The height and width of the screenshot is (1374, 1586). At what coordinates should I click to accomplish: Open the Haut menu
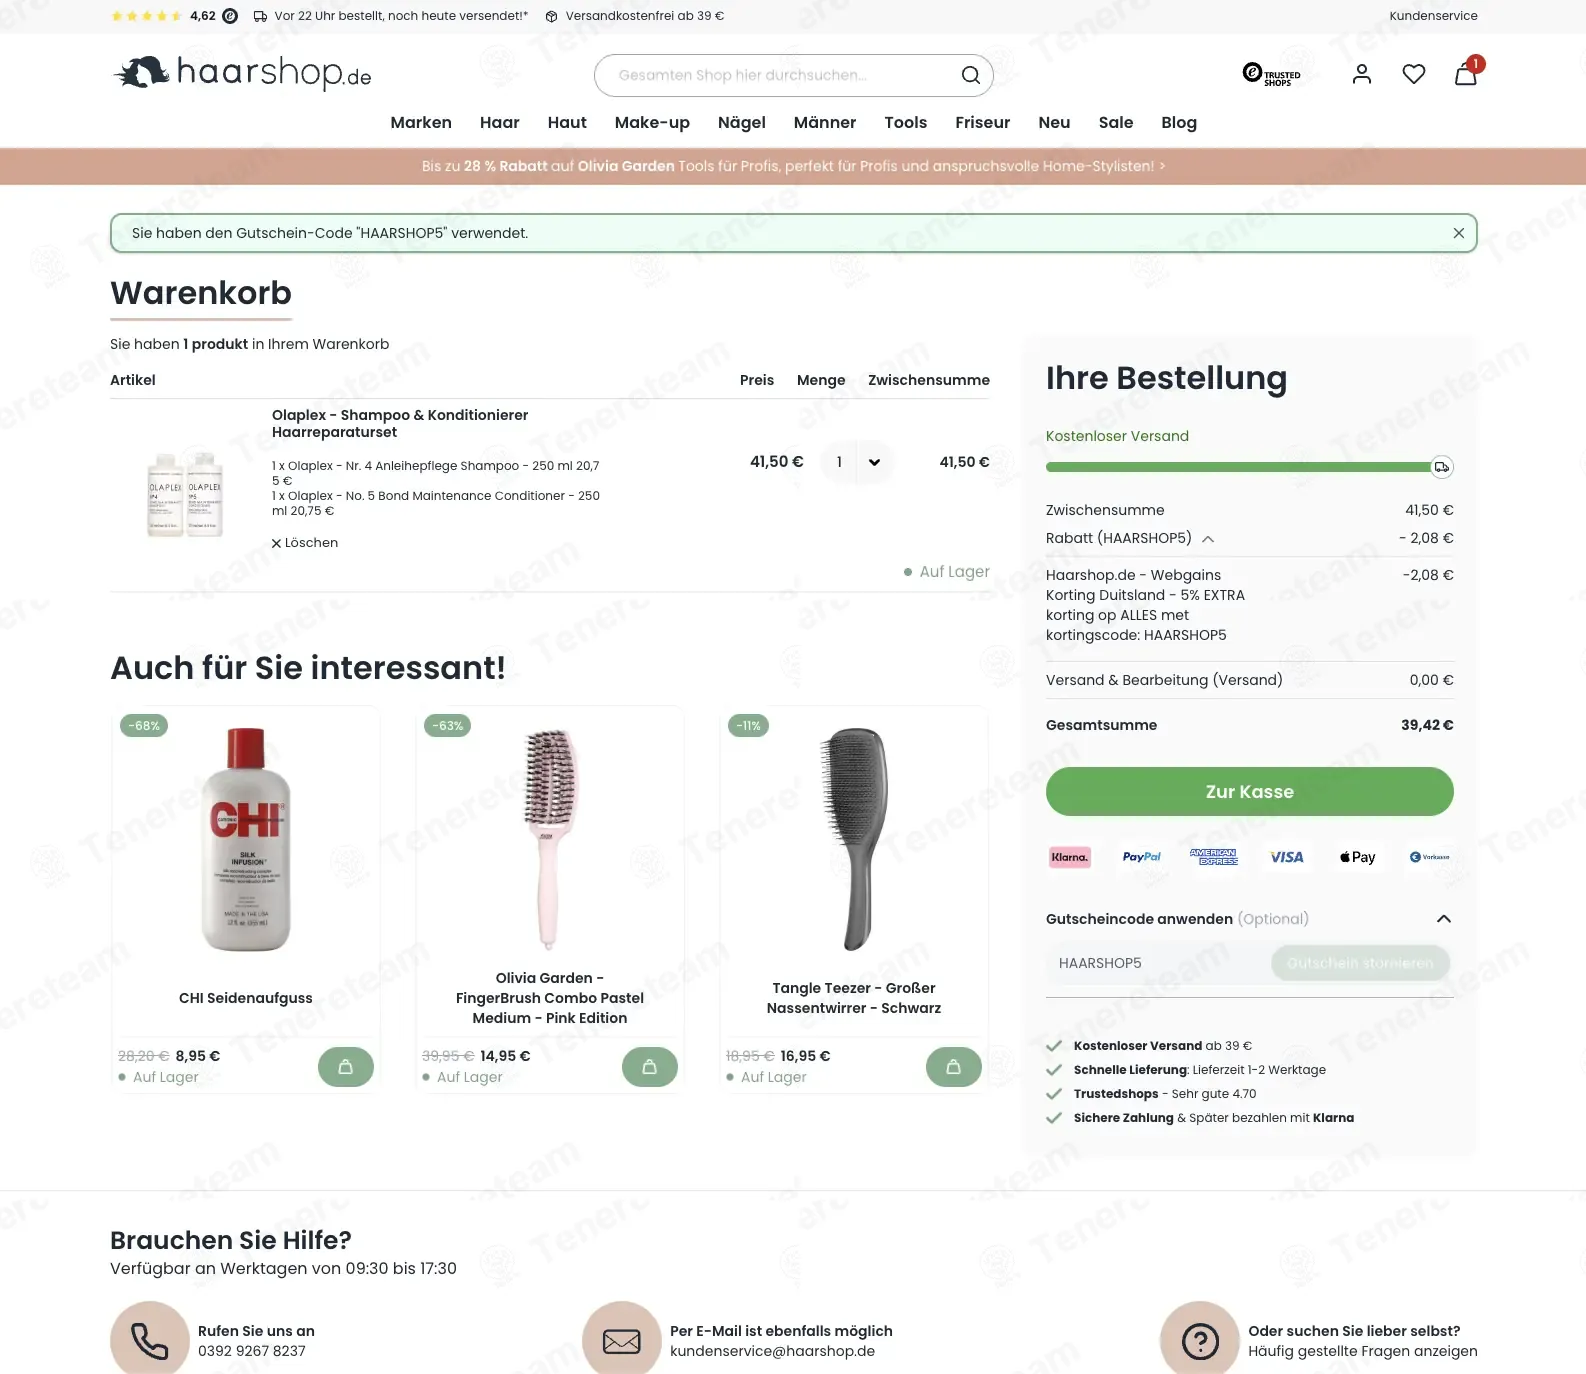click(567, 122)
